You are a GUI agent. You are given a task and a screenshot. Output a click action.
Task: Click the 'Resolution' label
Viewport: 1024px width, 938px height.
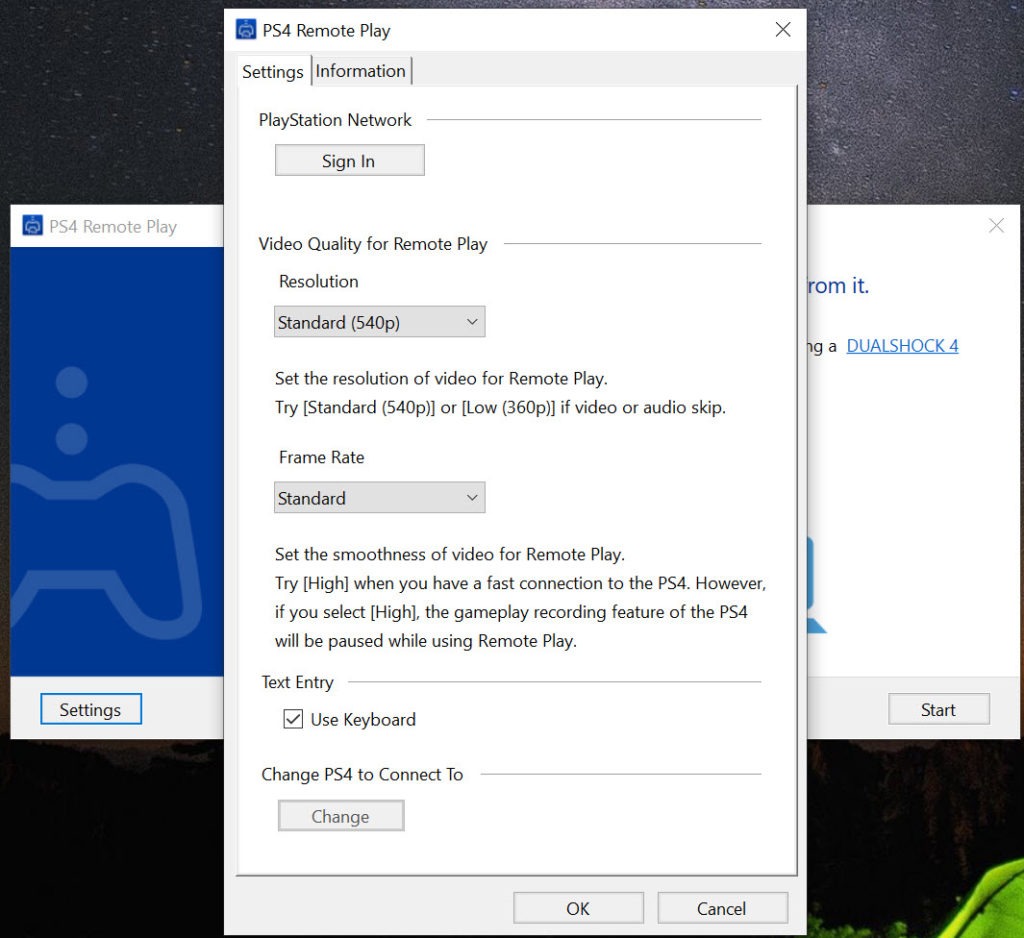[x=319, y=282]
